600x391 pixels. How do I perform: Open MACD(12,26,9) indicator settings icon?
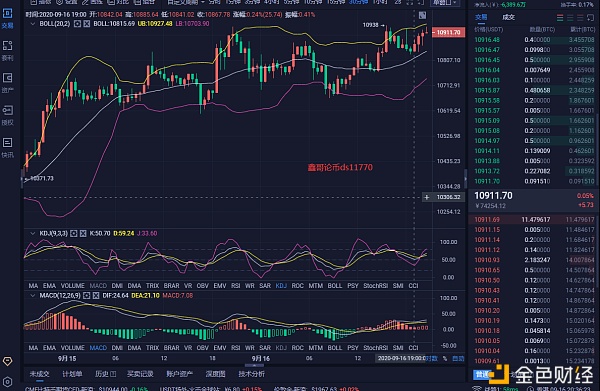86,296
